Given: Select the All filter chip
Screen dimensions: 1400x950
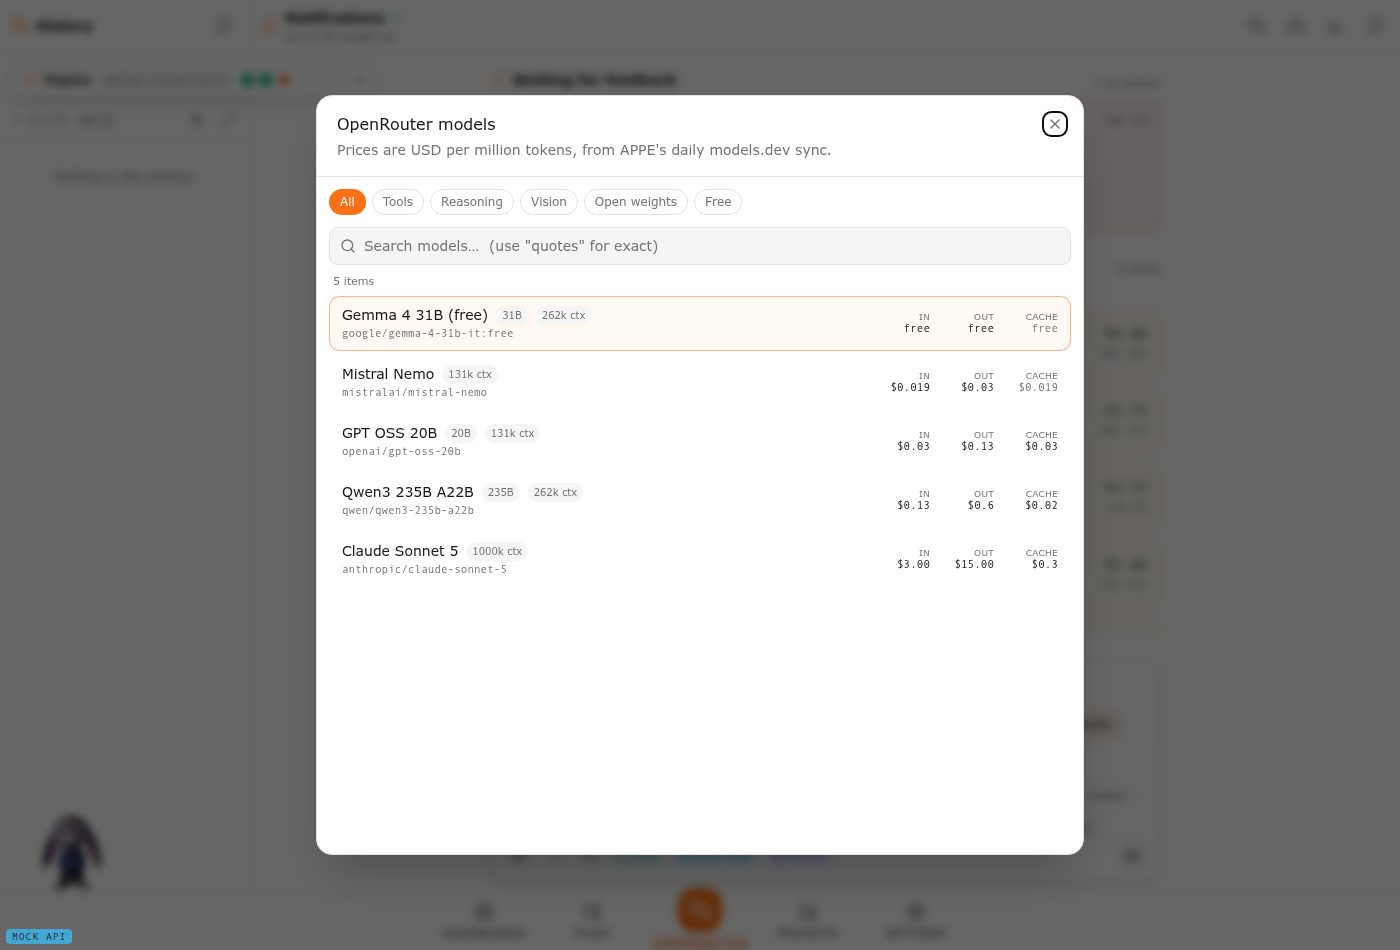Looking at the screenshot, I should tap(347, 202).
